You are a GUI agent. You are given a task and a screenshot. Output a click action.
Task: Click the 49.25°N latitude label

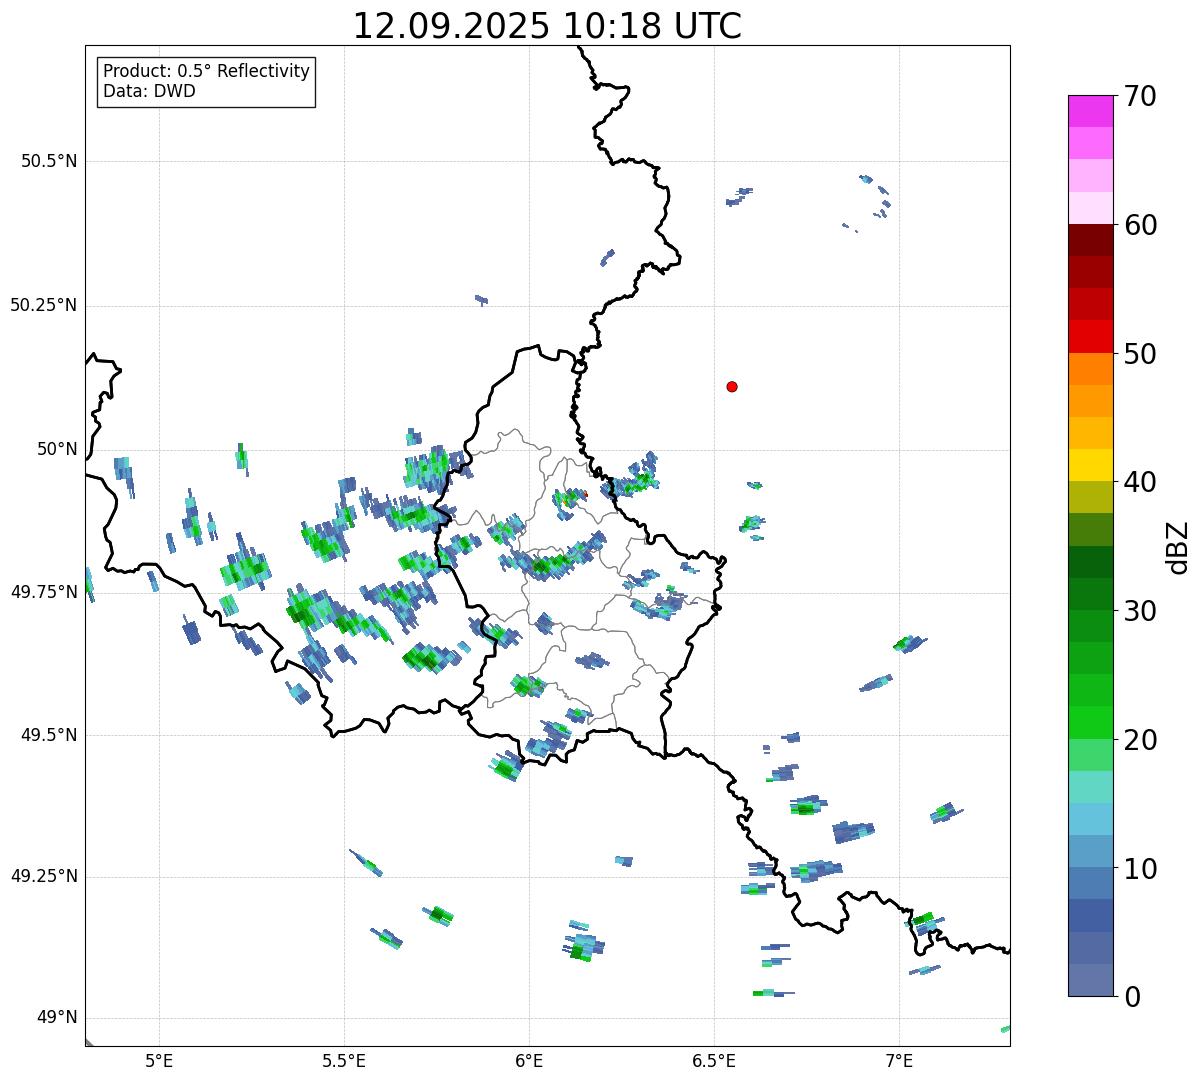44,877
